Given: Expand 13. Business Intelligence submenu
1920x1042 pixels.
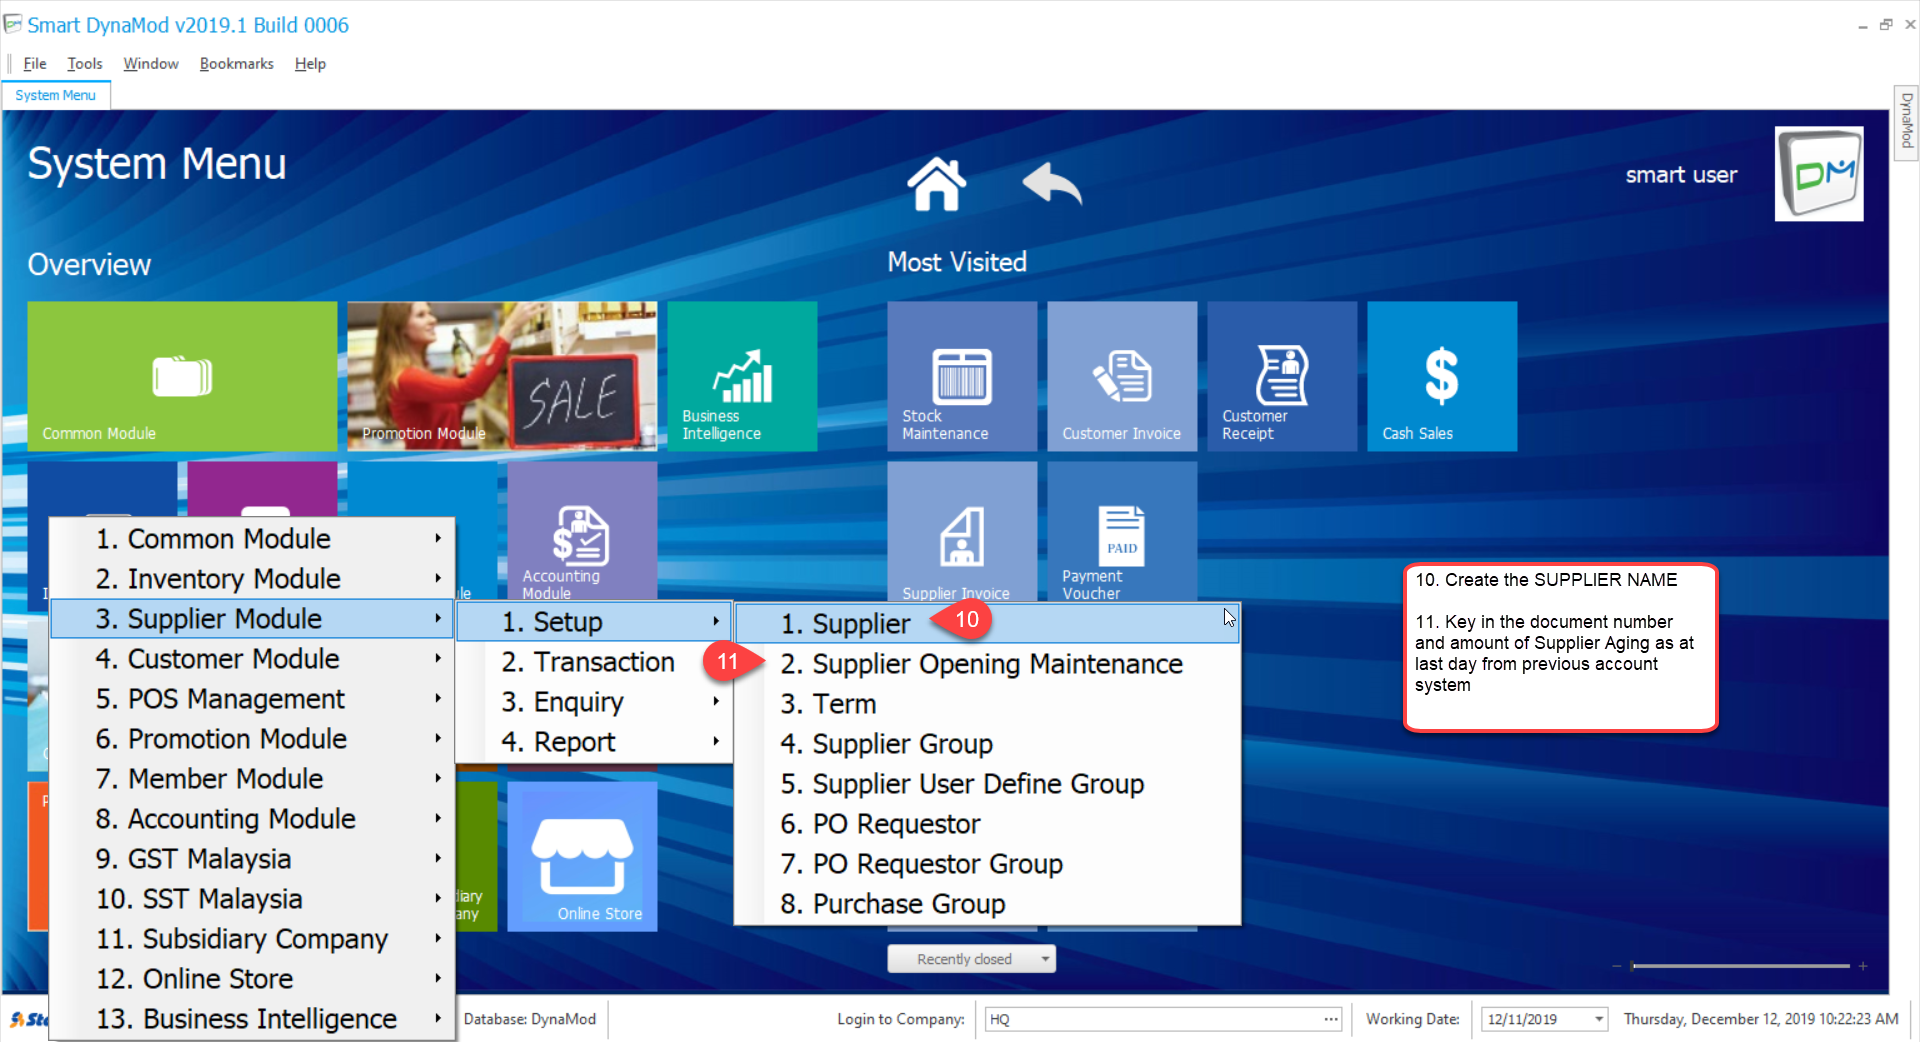Looking at the screenshot, I should (252, 1019).
